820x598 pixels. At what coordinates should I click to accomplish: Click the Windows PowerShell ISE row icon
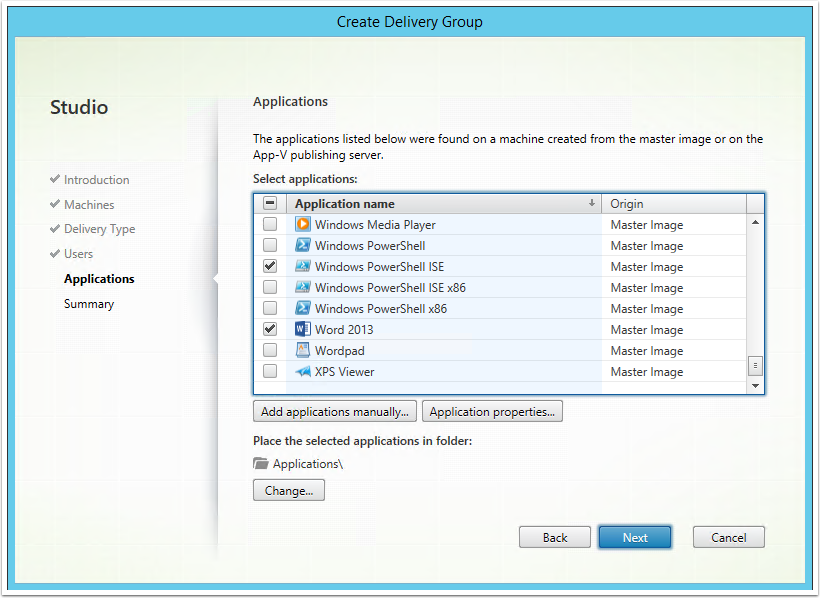(x=302, y=266)
